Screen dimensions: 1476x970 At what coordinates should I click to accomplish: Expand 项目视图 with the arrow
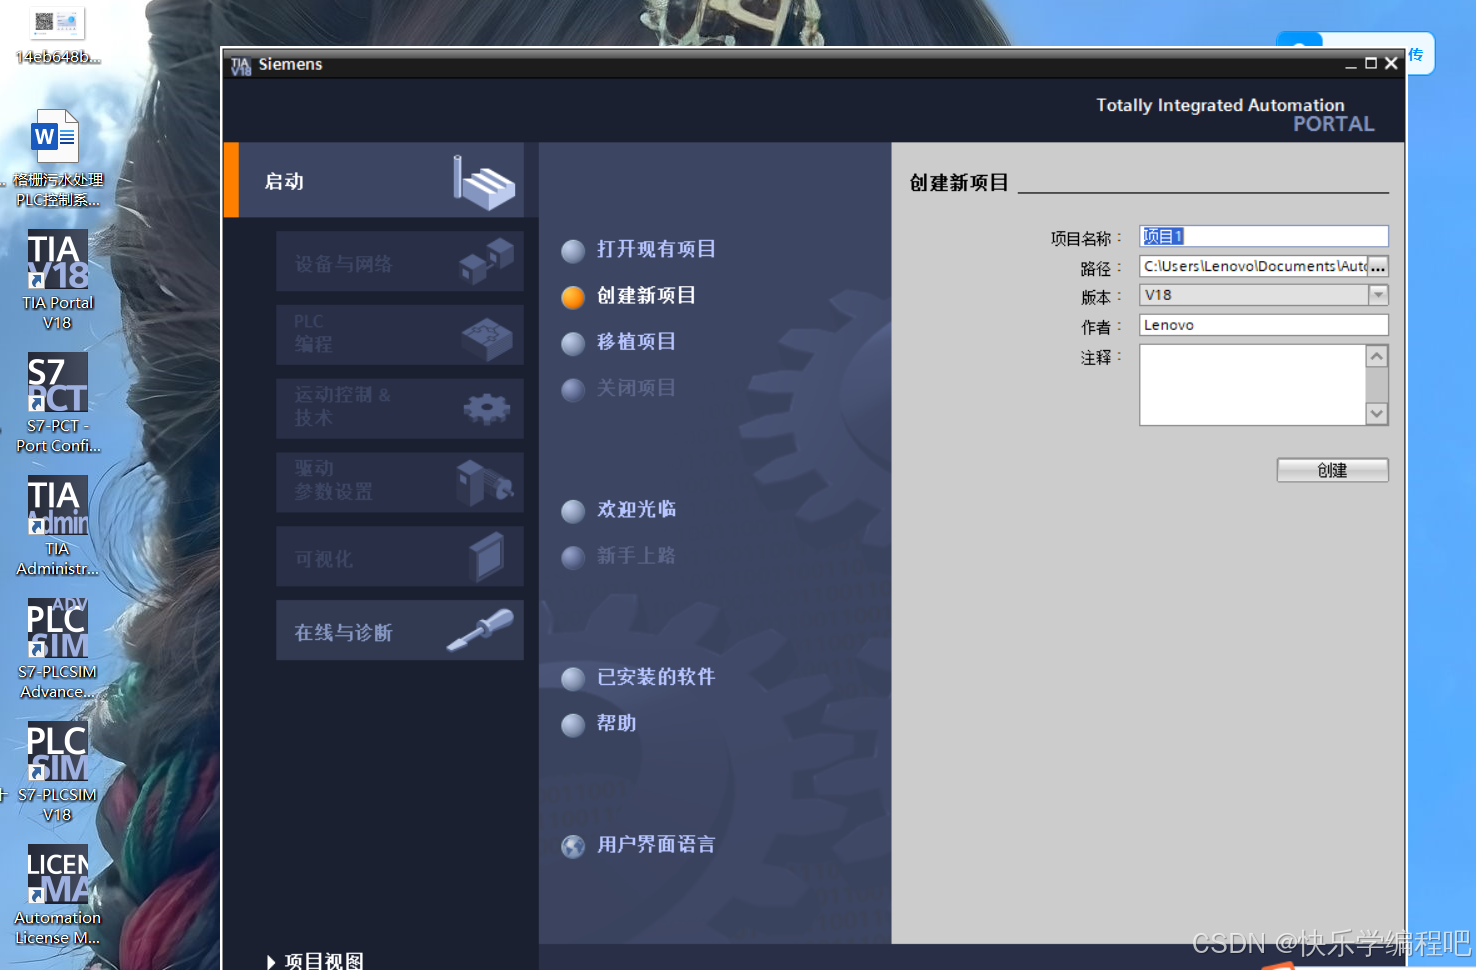click(270, 962)
